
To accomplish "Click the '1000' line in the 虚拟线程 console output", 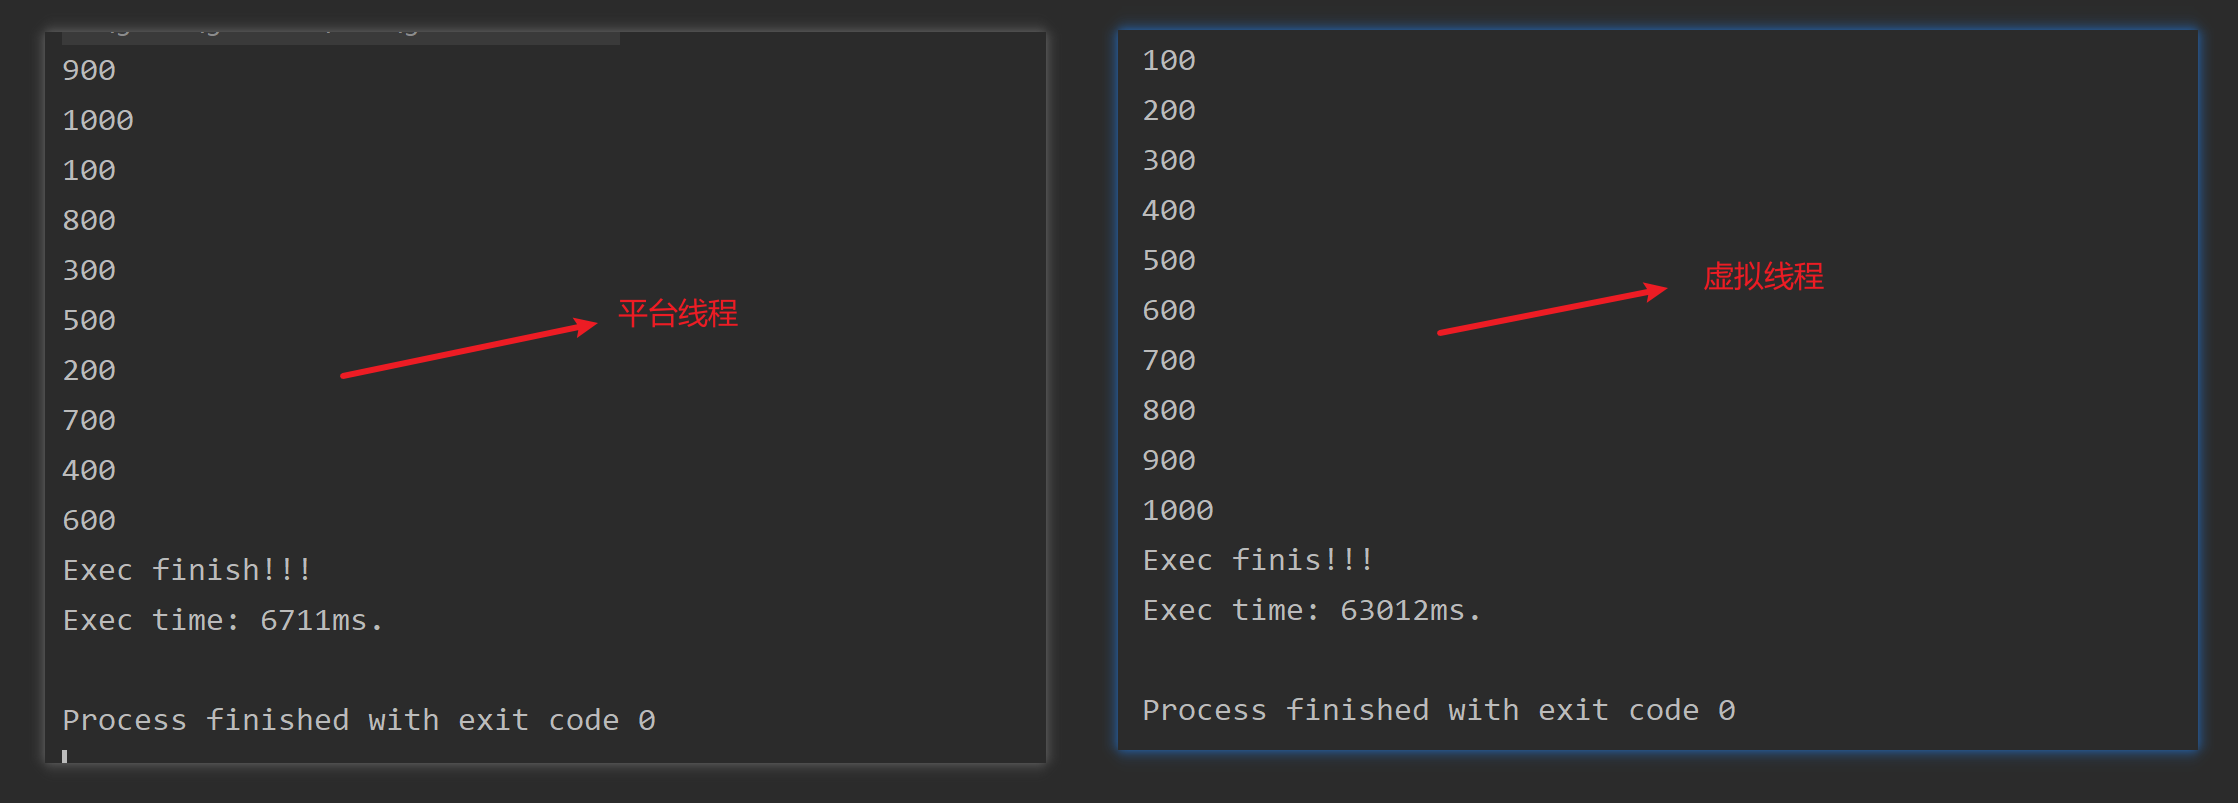I will click(x=1178, y=511).
